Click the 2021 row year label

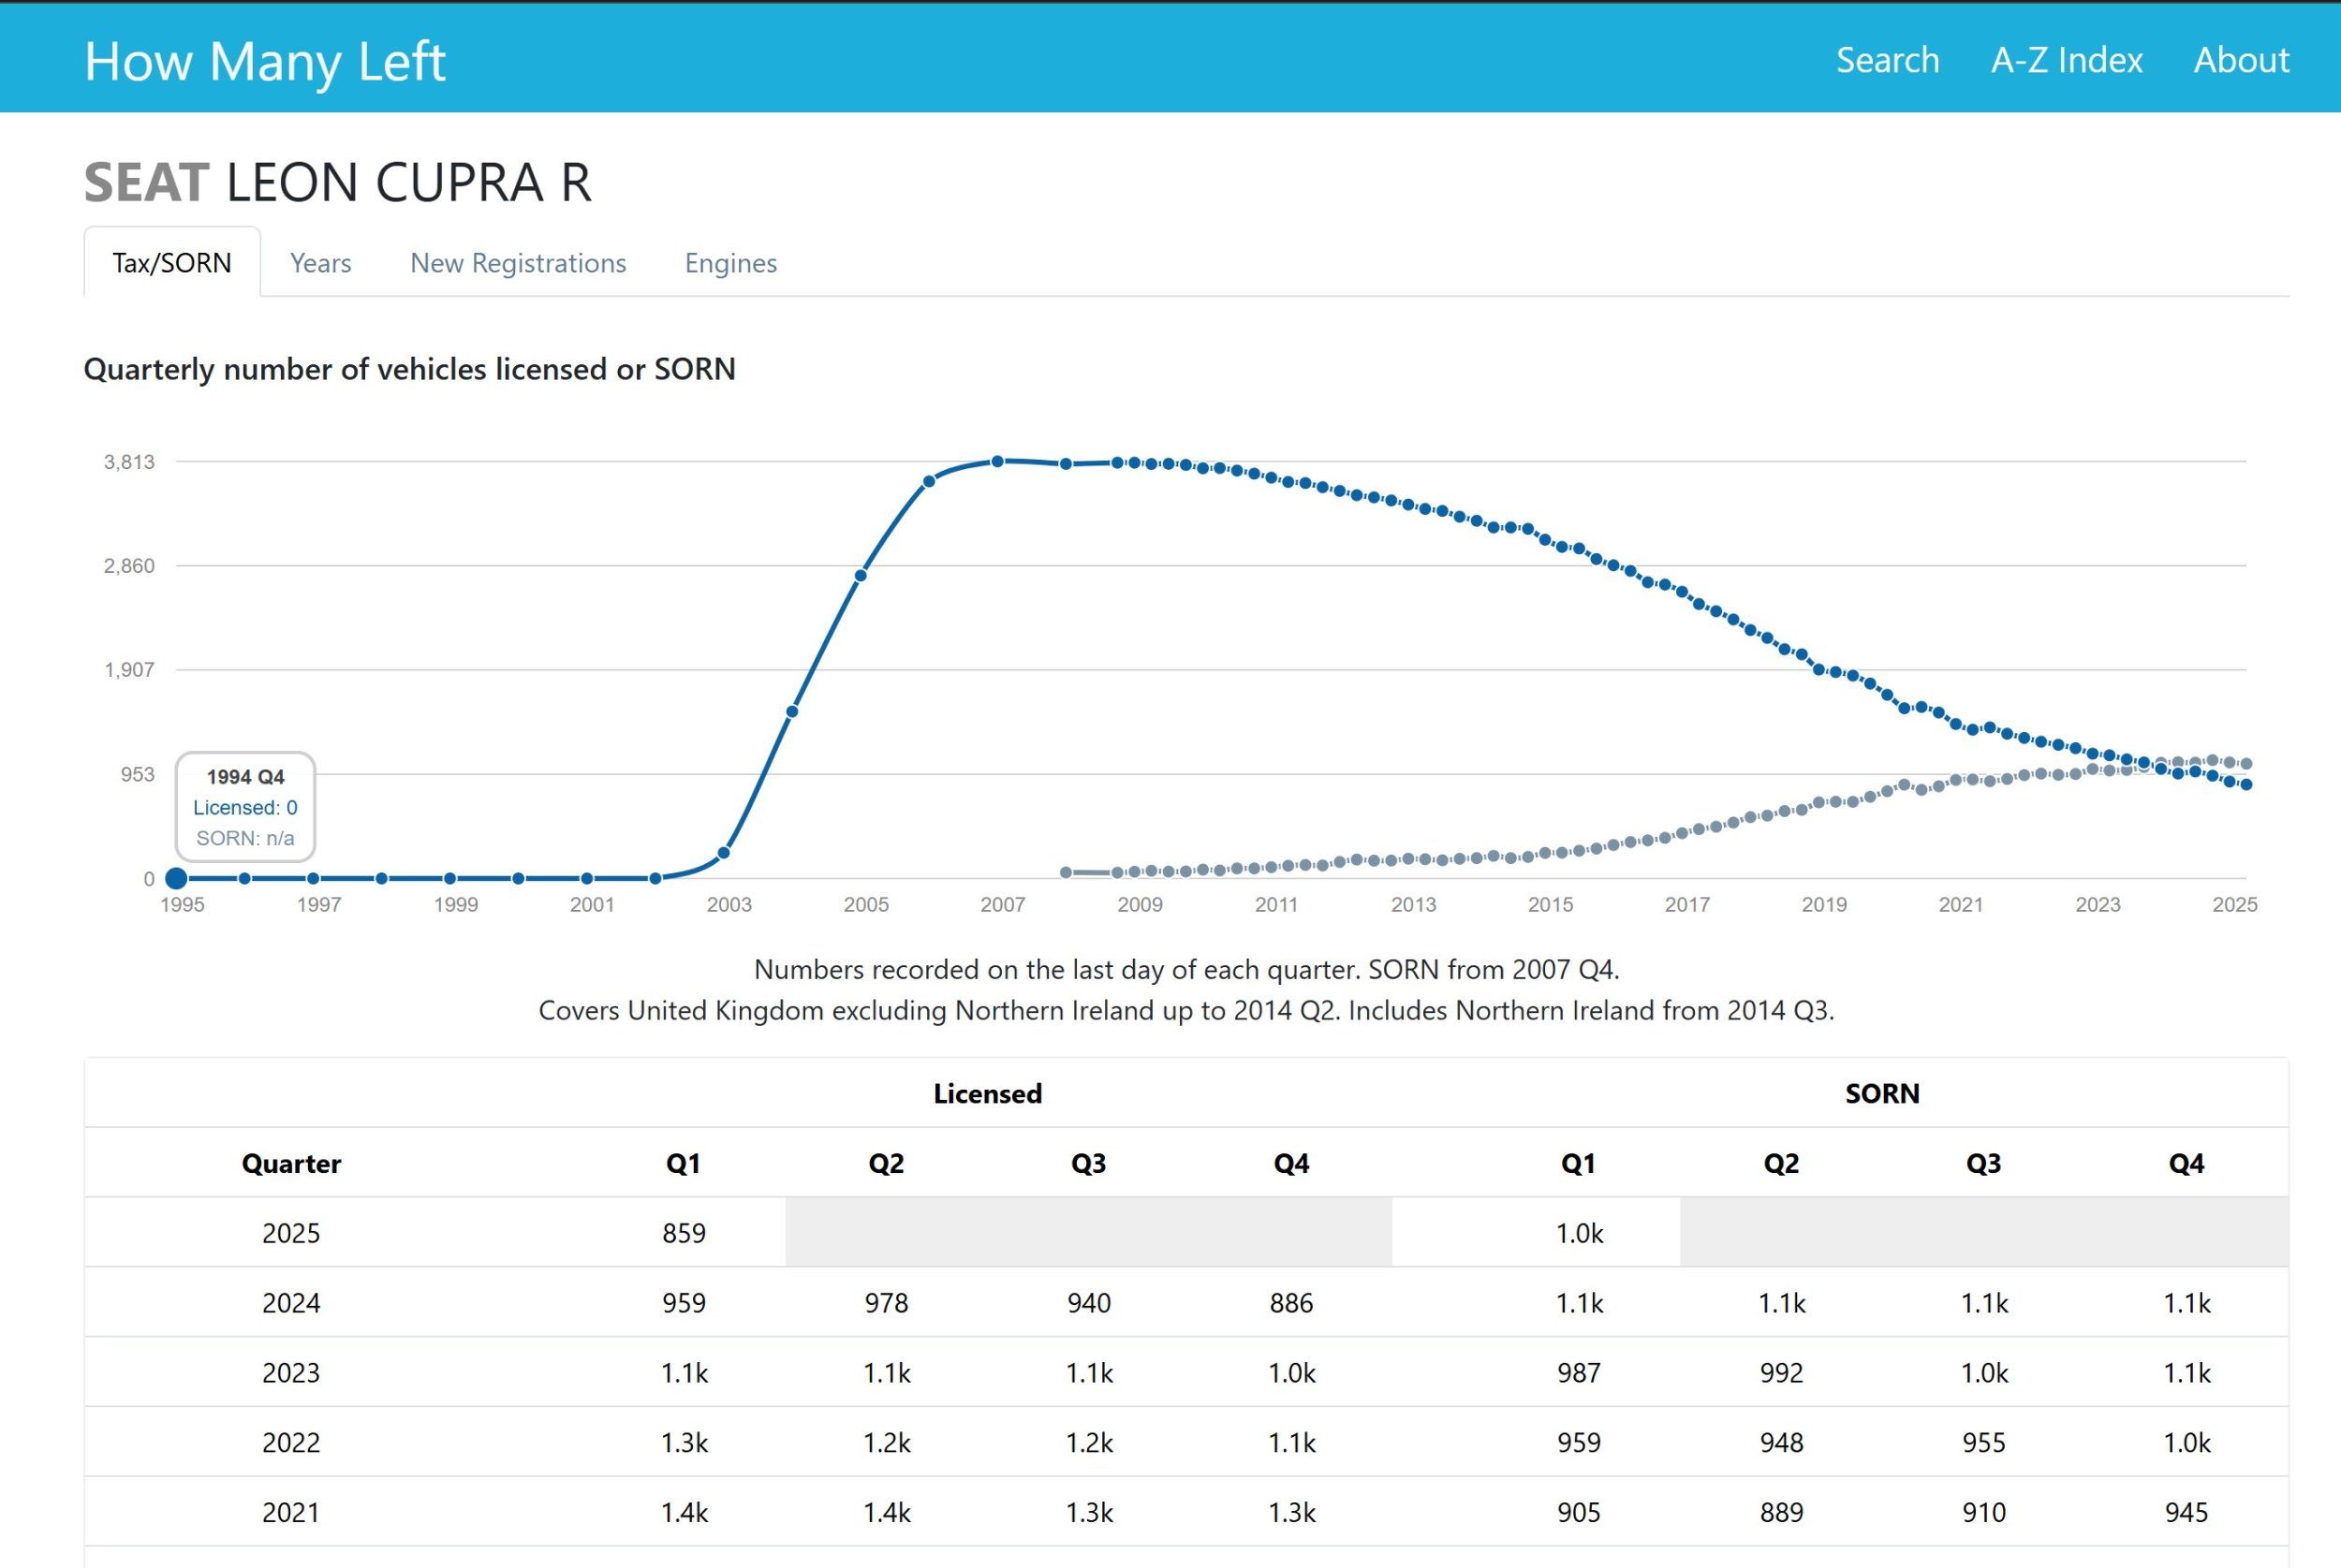pos(290,1512)
